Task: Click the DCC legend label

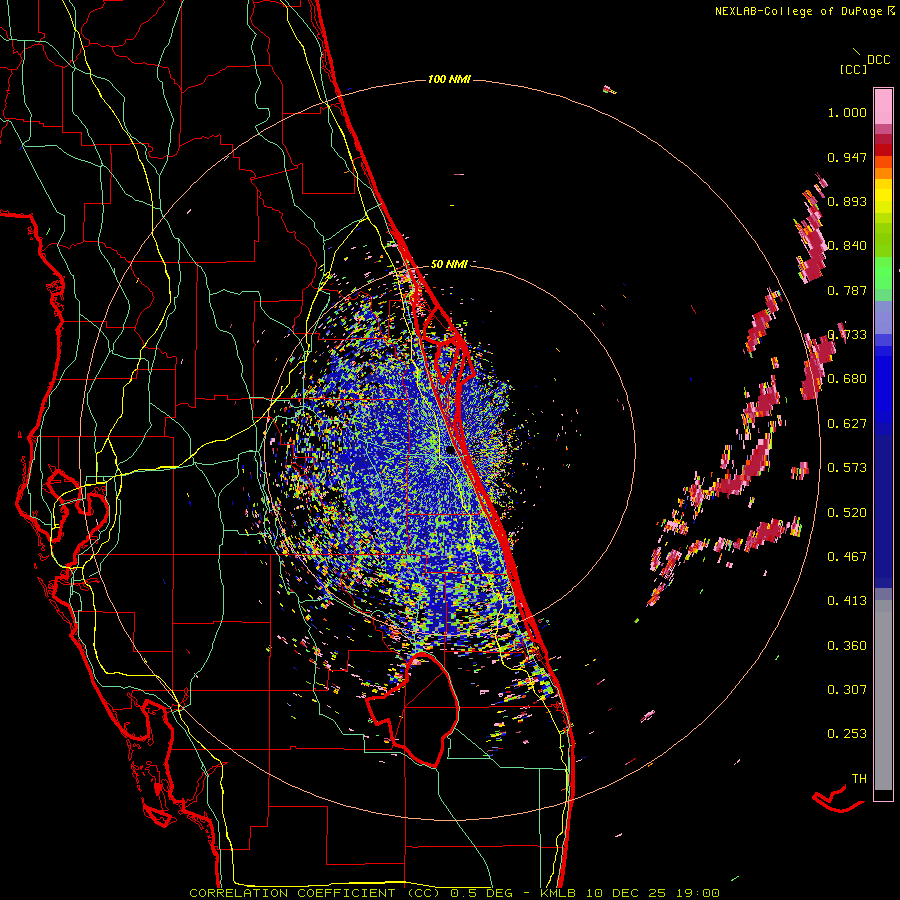Action: tap(878, 60)
